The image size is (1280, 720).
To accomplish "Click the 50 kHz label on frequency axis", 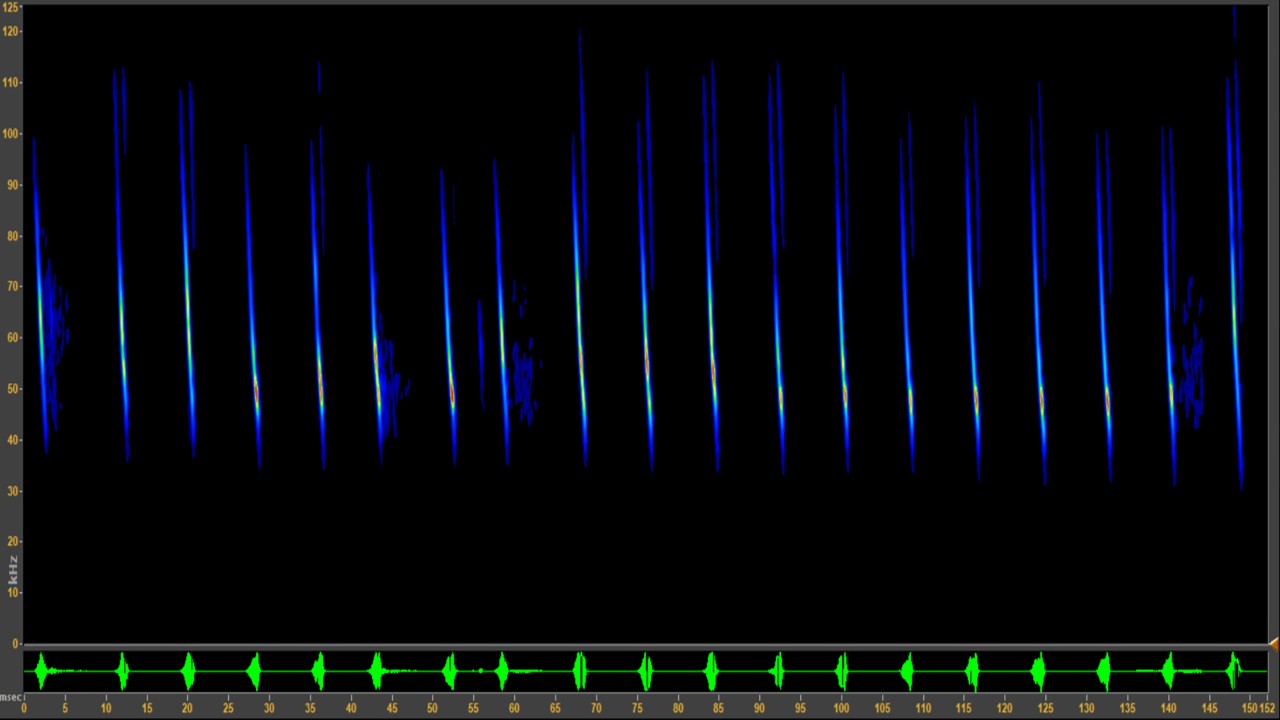I will click(x=13, y=389).
